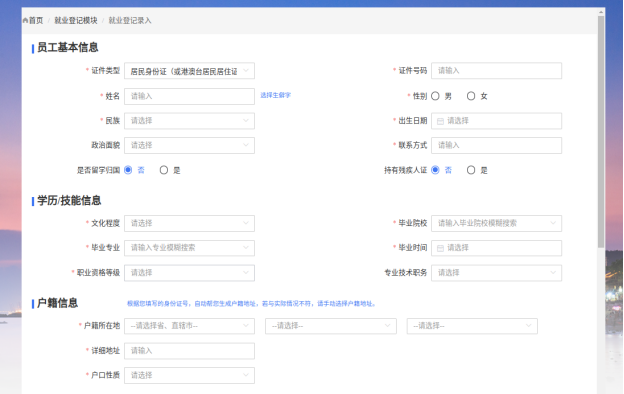Open calendar icon in 出生日期 field

tap(440, 121)
